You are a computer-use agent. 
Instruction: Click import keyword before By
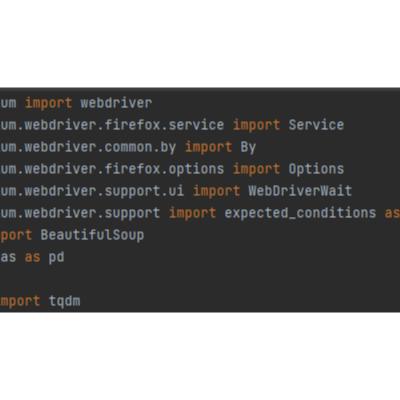(208, 147)
